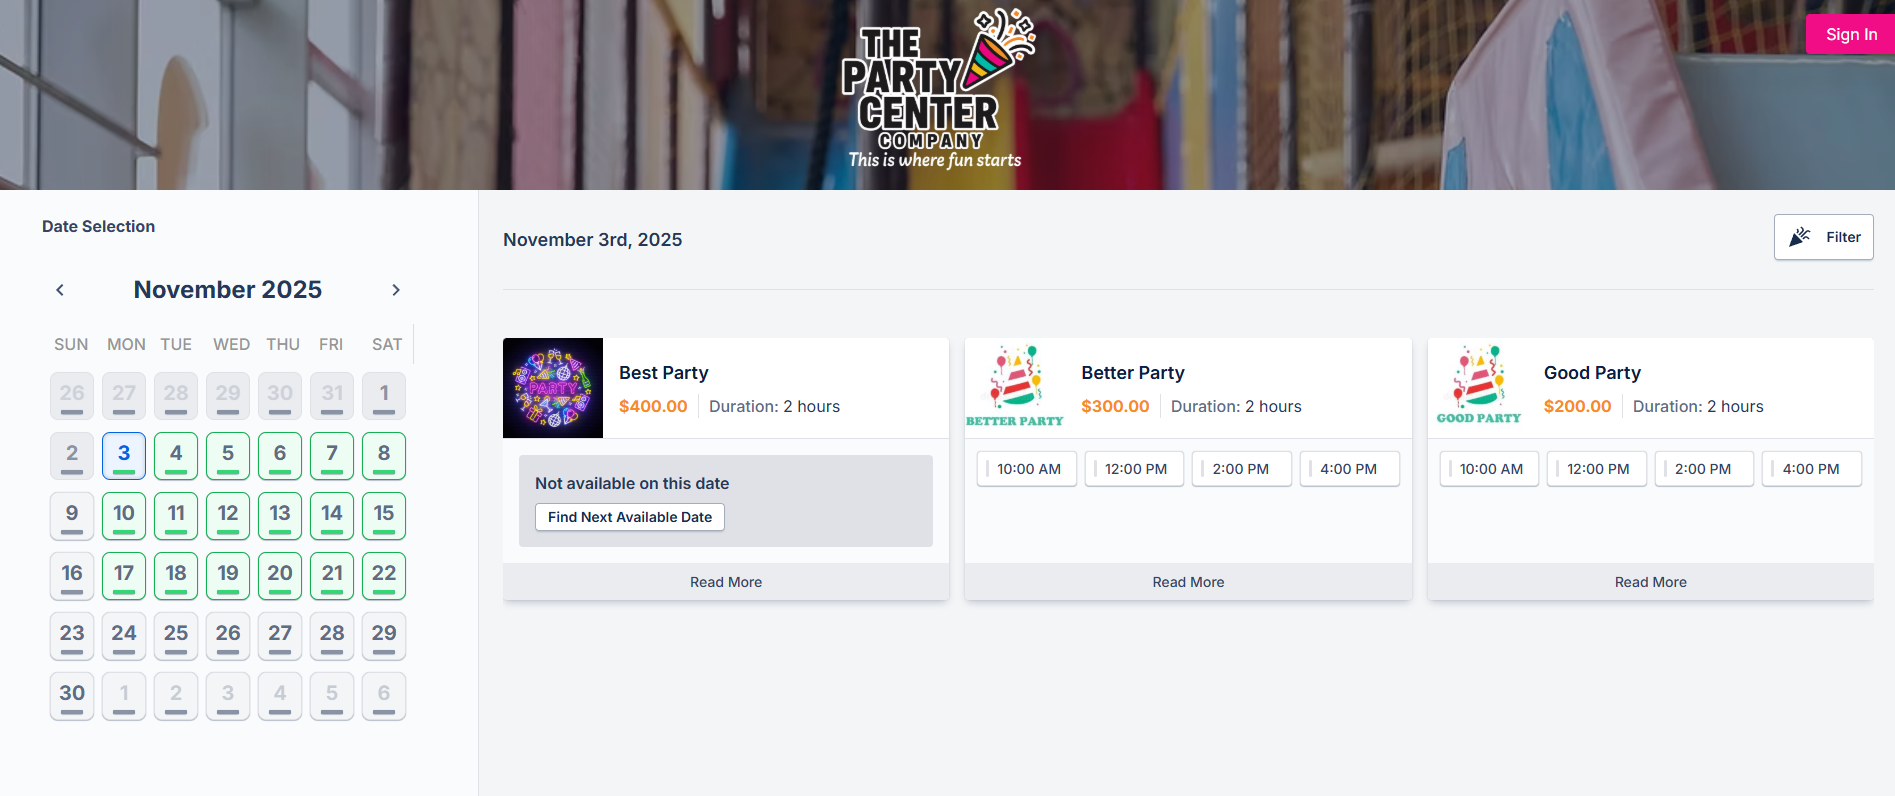Click Find Next Available Date
The width and height of the screenshot is (1895, 796).
[630, 517]
